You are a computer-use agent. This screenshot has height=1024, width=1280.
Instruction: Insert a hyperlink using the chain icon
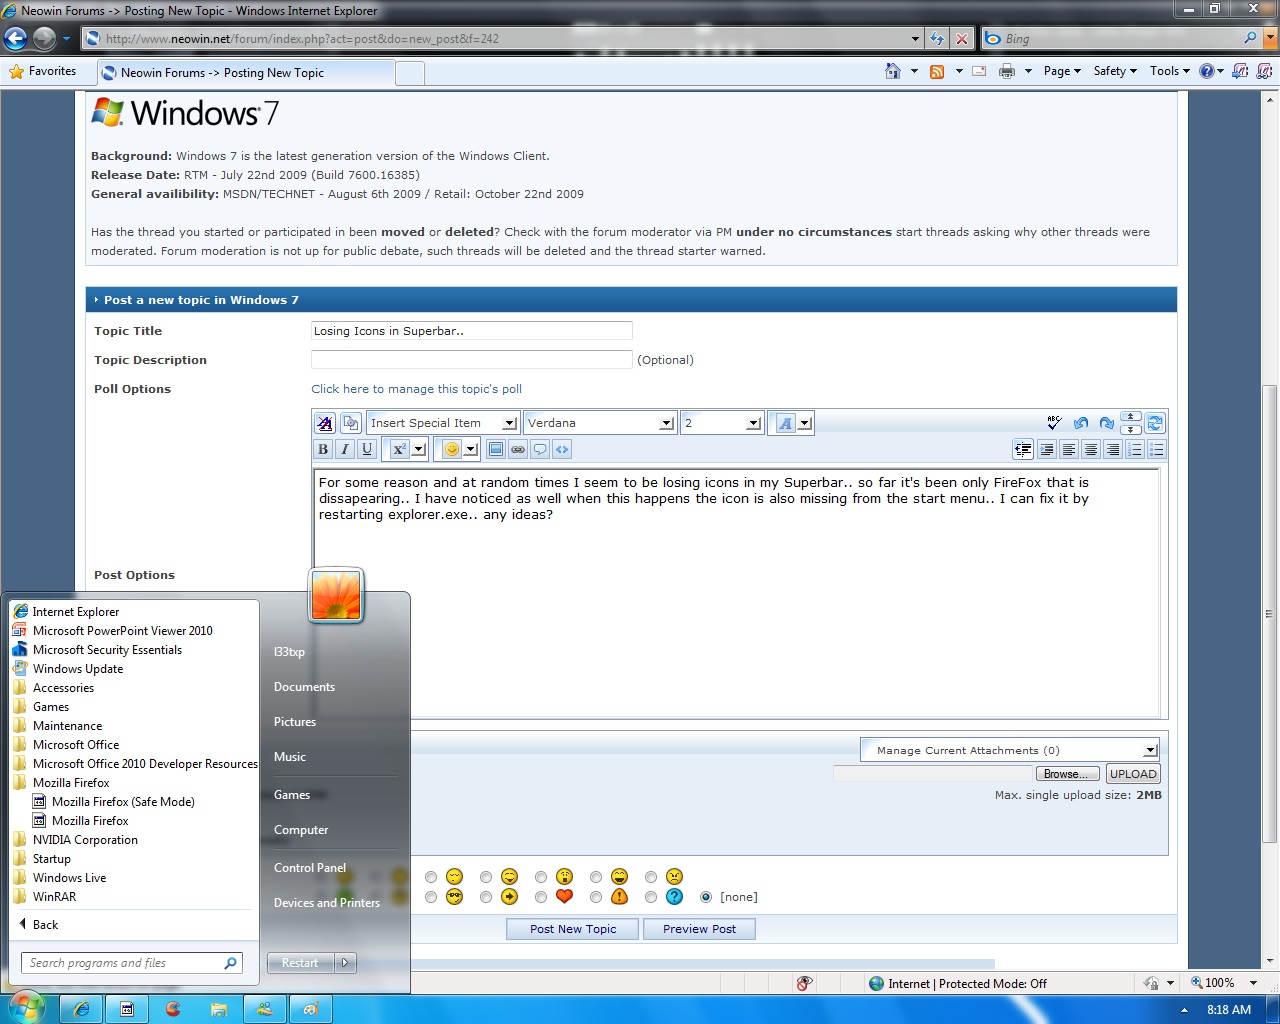(517, 449)
